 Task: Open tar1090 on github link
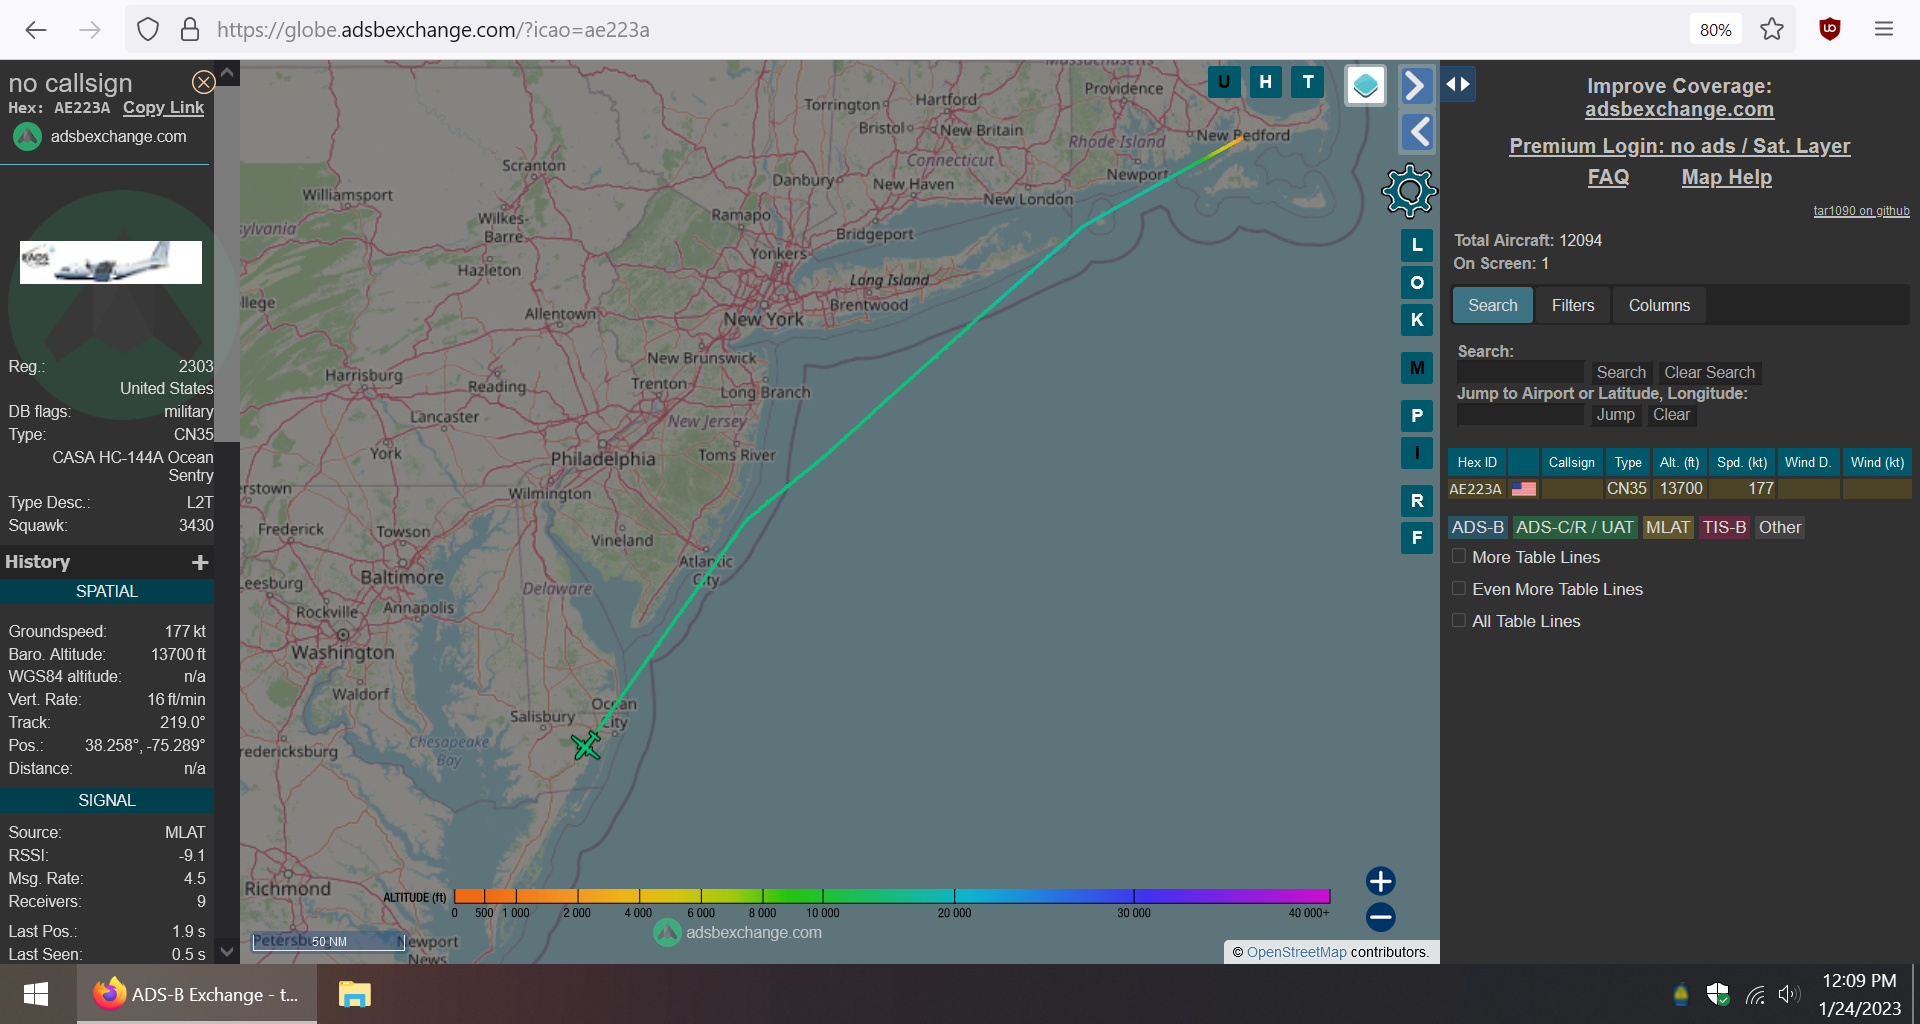1861,211
